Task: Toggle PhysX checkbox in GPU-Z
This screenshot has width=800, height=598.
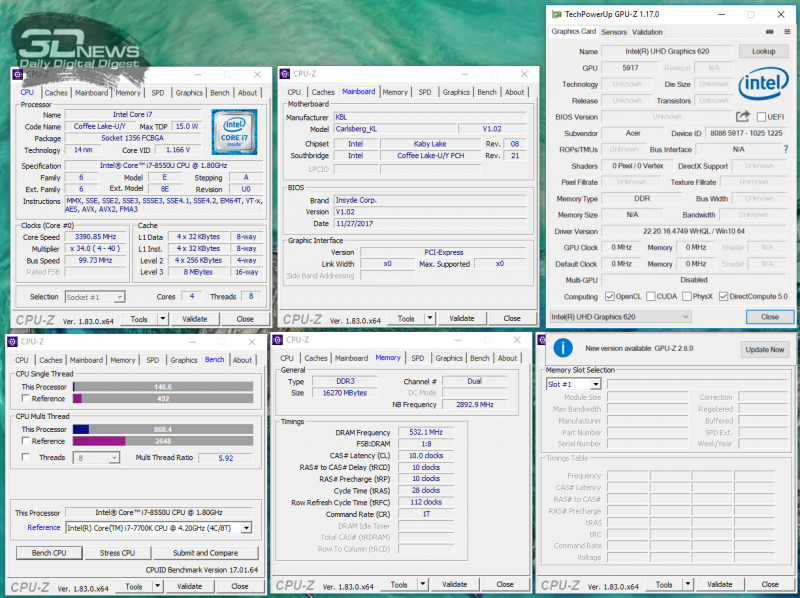Action: click(687, 296)
